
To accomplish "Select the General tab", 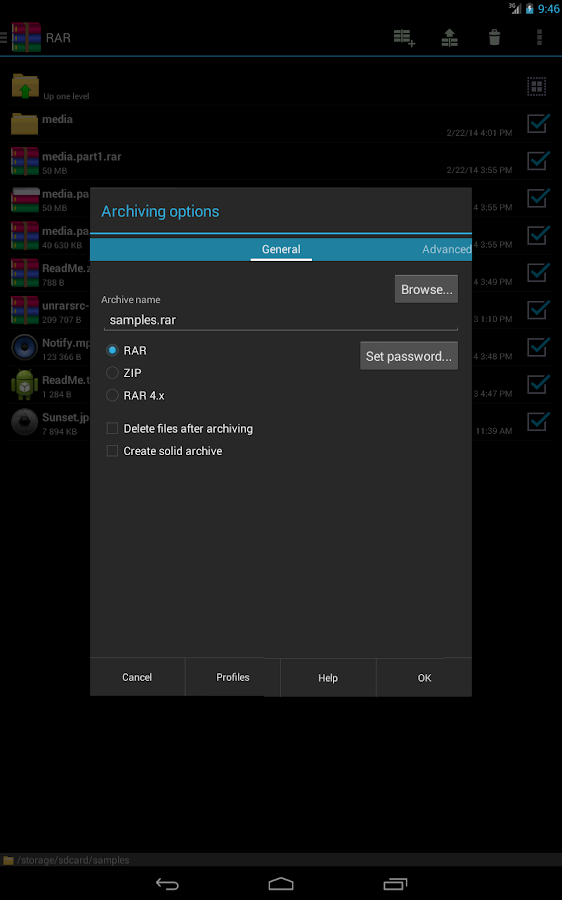I will coord(281,249).
